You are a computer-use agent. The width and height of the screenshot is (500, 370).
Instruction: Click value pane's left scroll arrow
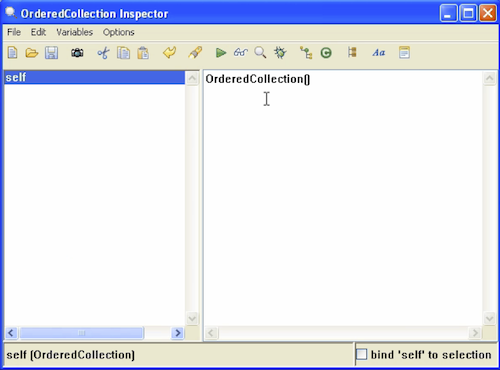tap(211, 333)
